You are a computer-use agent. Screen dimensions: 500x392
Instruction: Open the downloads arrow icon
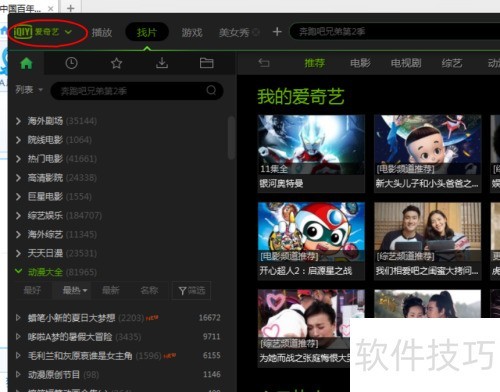(x=162, y=63)
